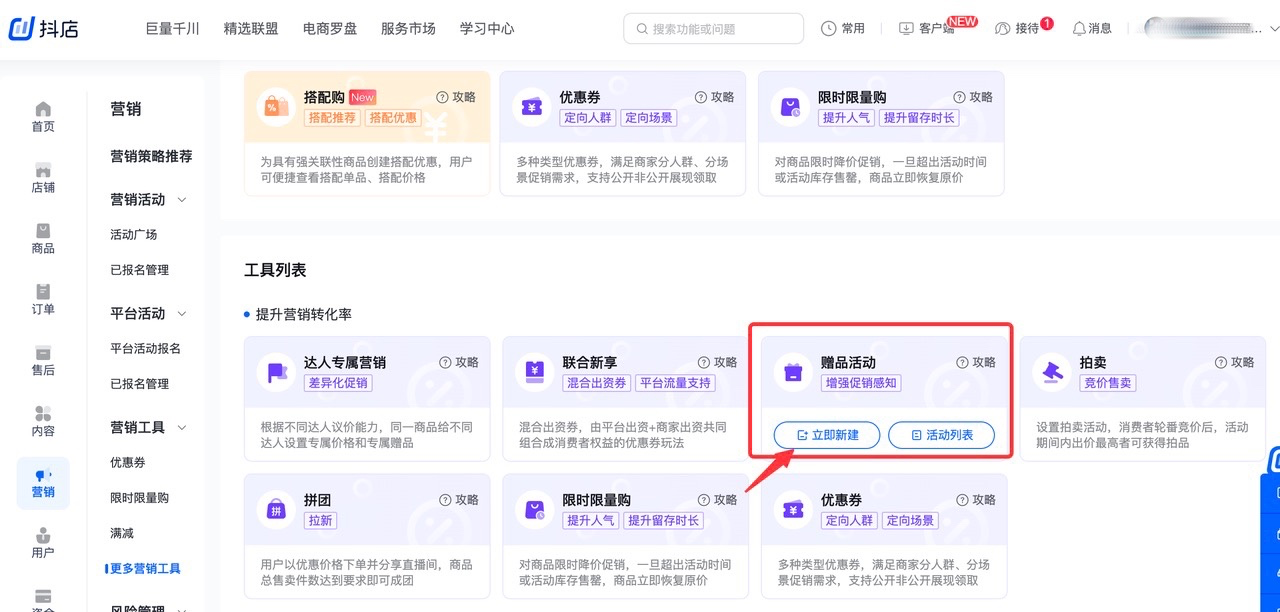Click the 赠品活动 gift icon
1280x612 pixels.
pyautogui.click(x=793, y=372)
